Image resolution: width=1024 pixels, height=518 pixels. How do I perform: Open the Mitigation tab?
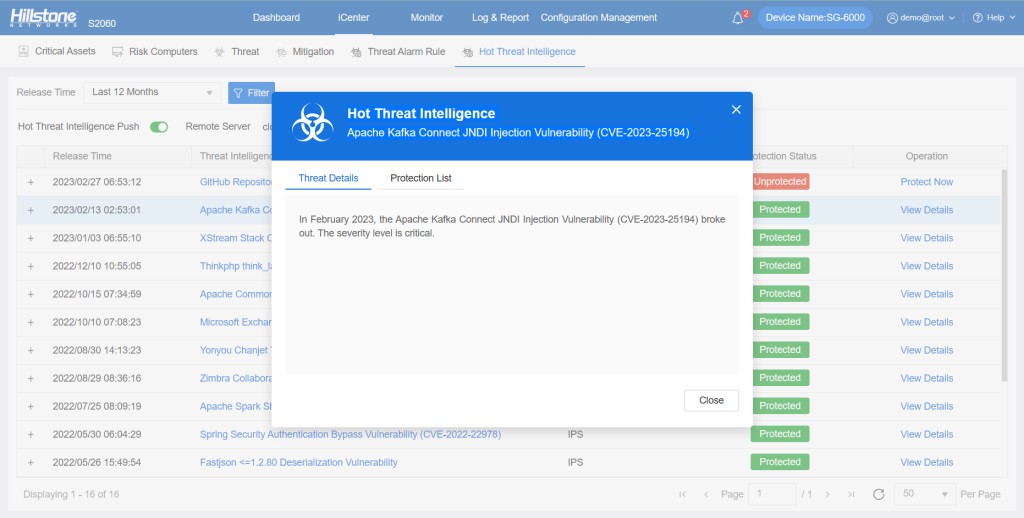[305, 52]
